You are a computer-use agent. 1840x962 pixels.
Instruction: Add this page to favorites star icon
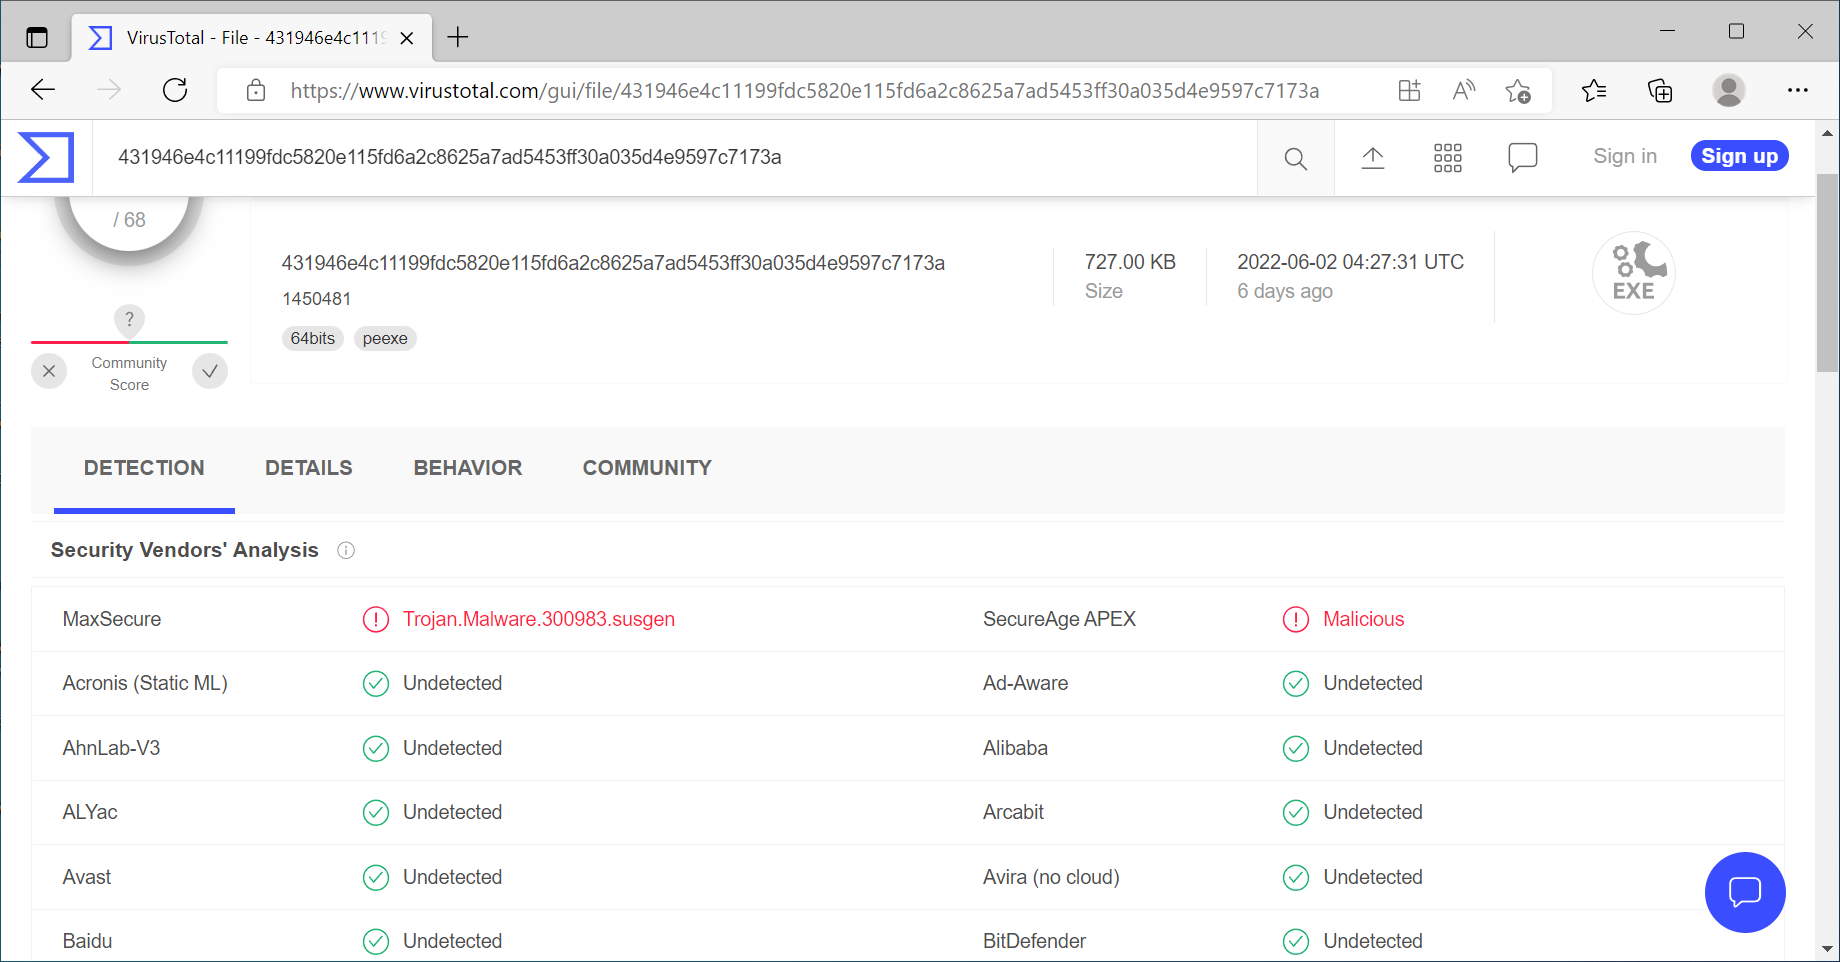[x=1517, y=91]
